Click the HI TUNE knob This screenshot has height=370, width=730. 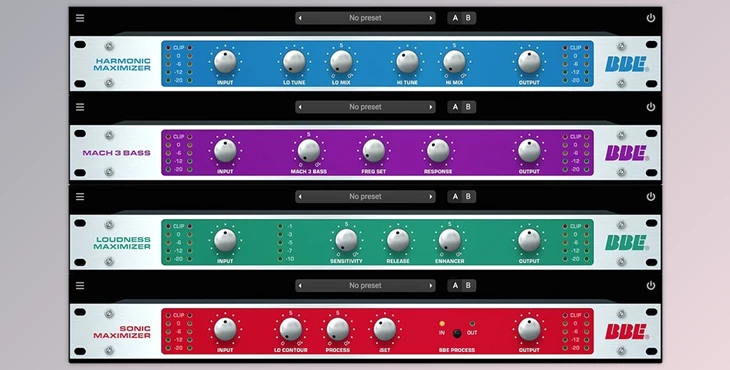tap(407, 62)
